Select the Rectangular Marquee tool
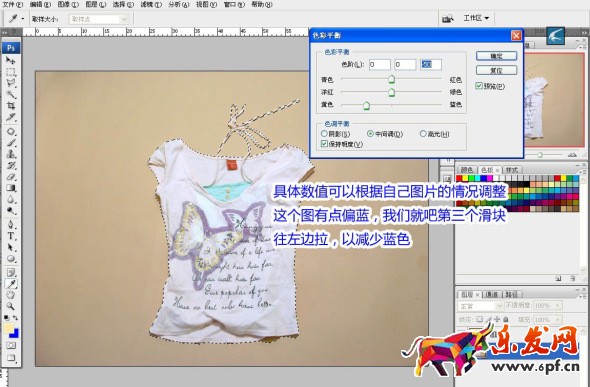The height and width of the screenshot is (387, 590). pyautogui.click(x=11, y=72)
